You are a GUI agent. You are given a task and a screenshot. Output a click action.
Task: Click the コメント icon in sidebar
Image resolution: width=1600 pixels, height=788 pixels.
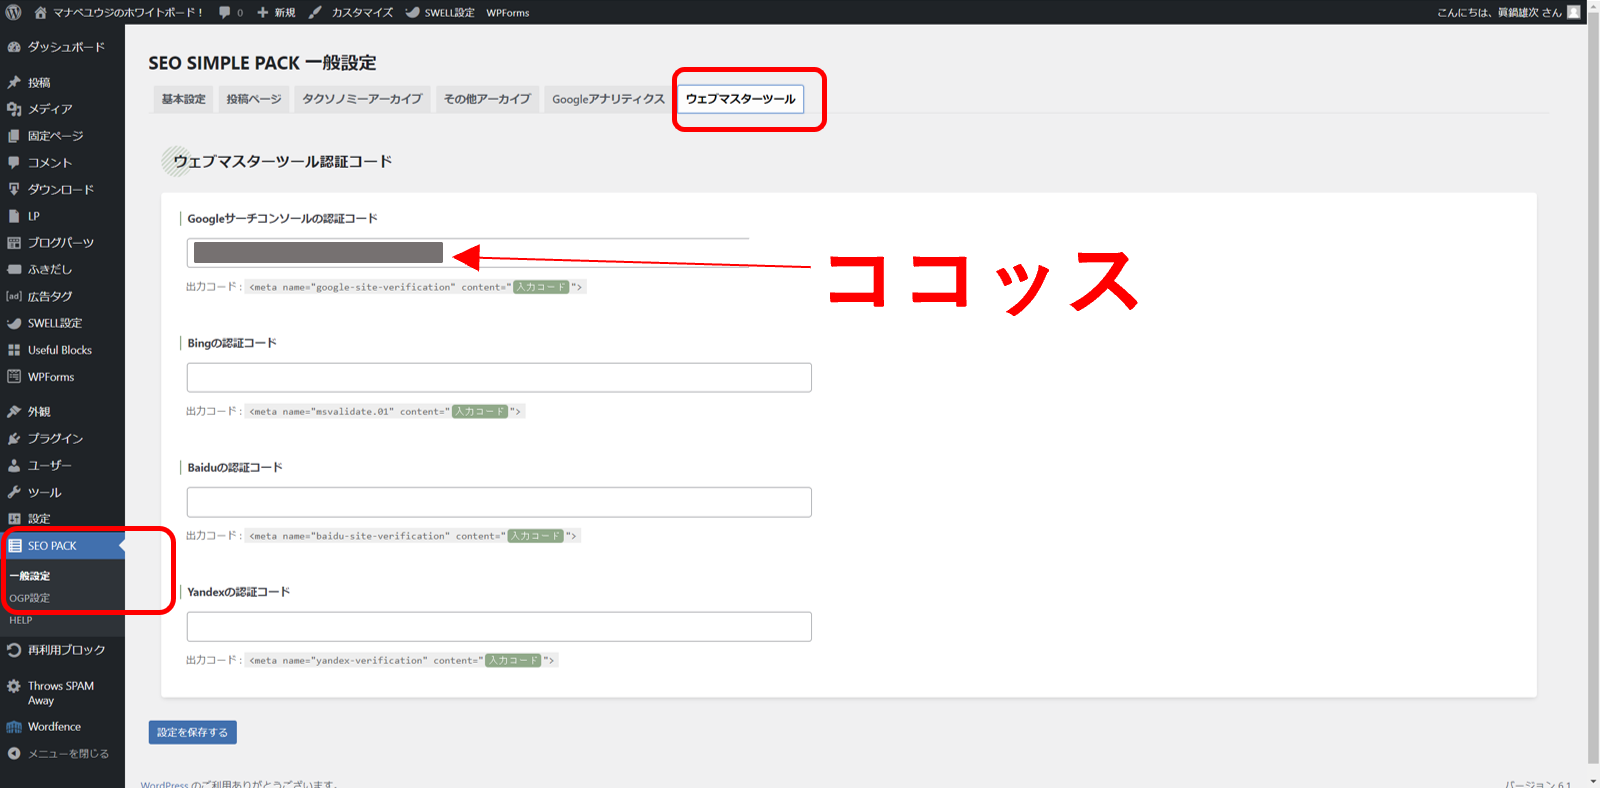[x=14, y=162]
